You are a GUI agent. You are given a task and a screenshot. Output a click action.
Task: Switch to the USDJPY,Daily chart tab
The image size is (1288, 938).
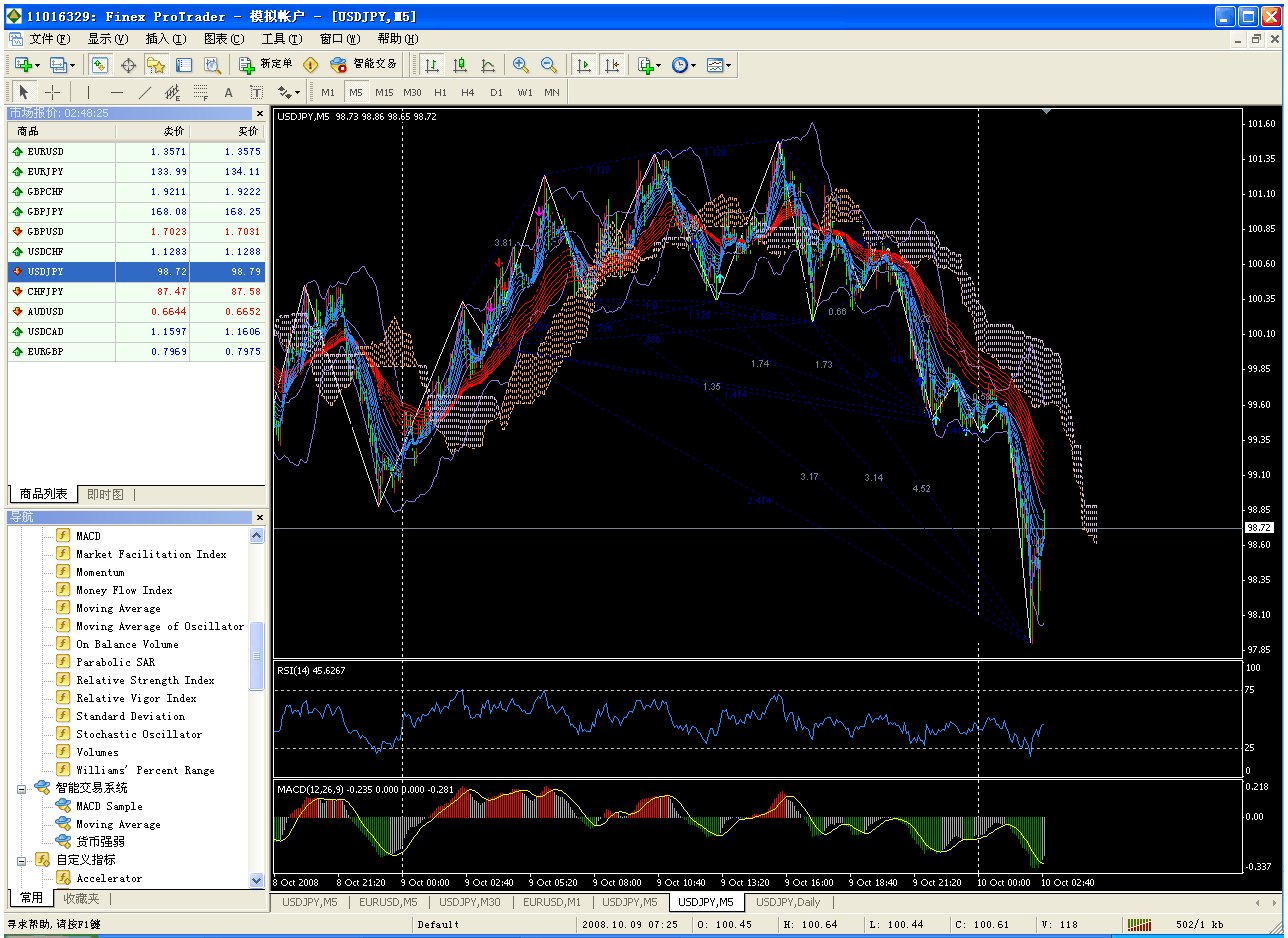[787, 902]
